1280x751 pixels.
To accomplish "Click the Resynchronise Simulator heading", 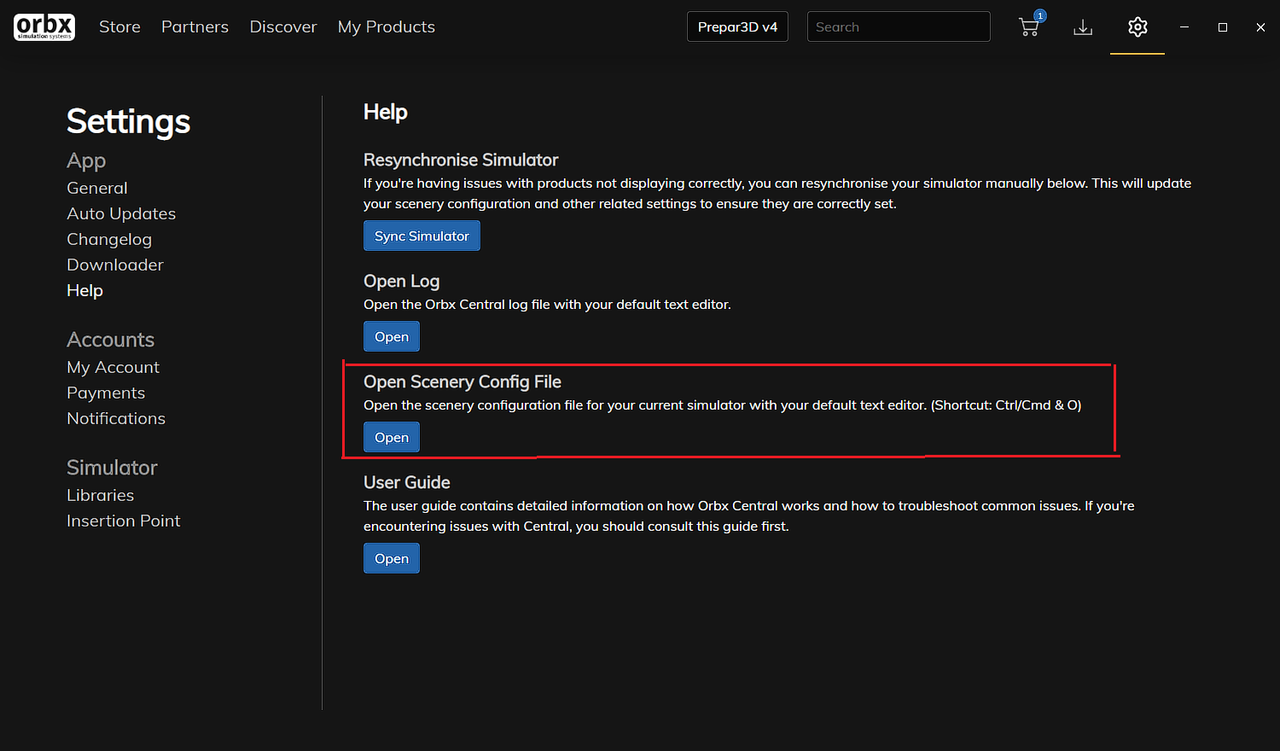I will click(x=461, y=160).
